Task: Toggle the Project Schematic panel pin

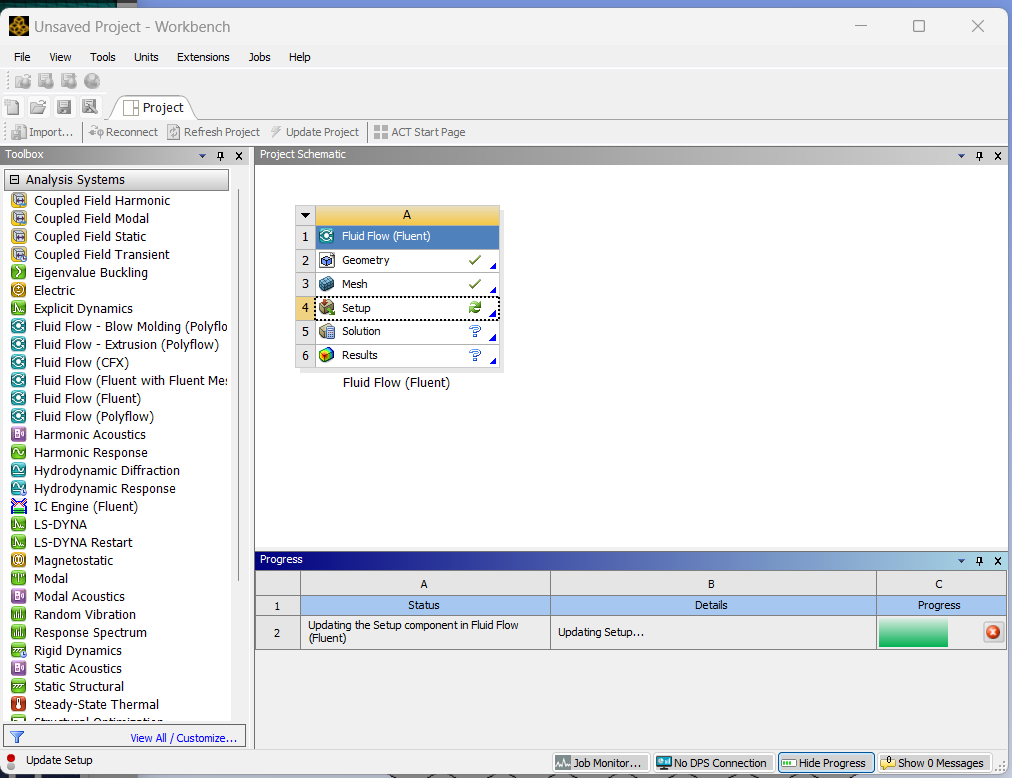Action: 980,156
